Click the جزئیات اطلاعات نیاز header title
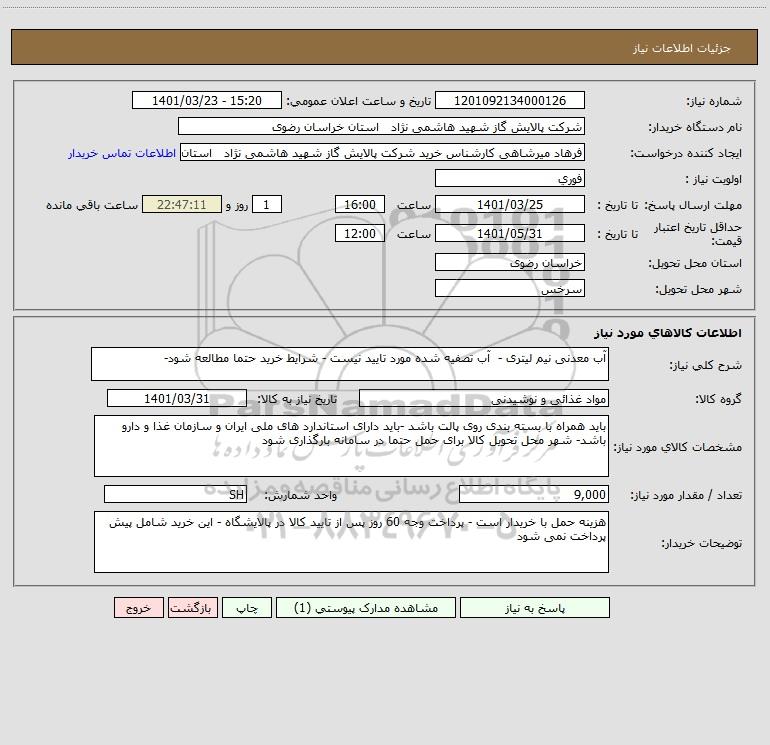 (x=682, y=48)
